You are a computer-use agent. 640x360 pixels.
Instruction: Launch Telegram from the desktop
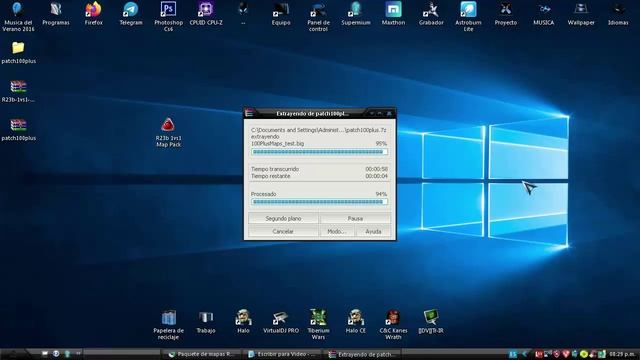point(131,13)
